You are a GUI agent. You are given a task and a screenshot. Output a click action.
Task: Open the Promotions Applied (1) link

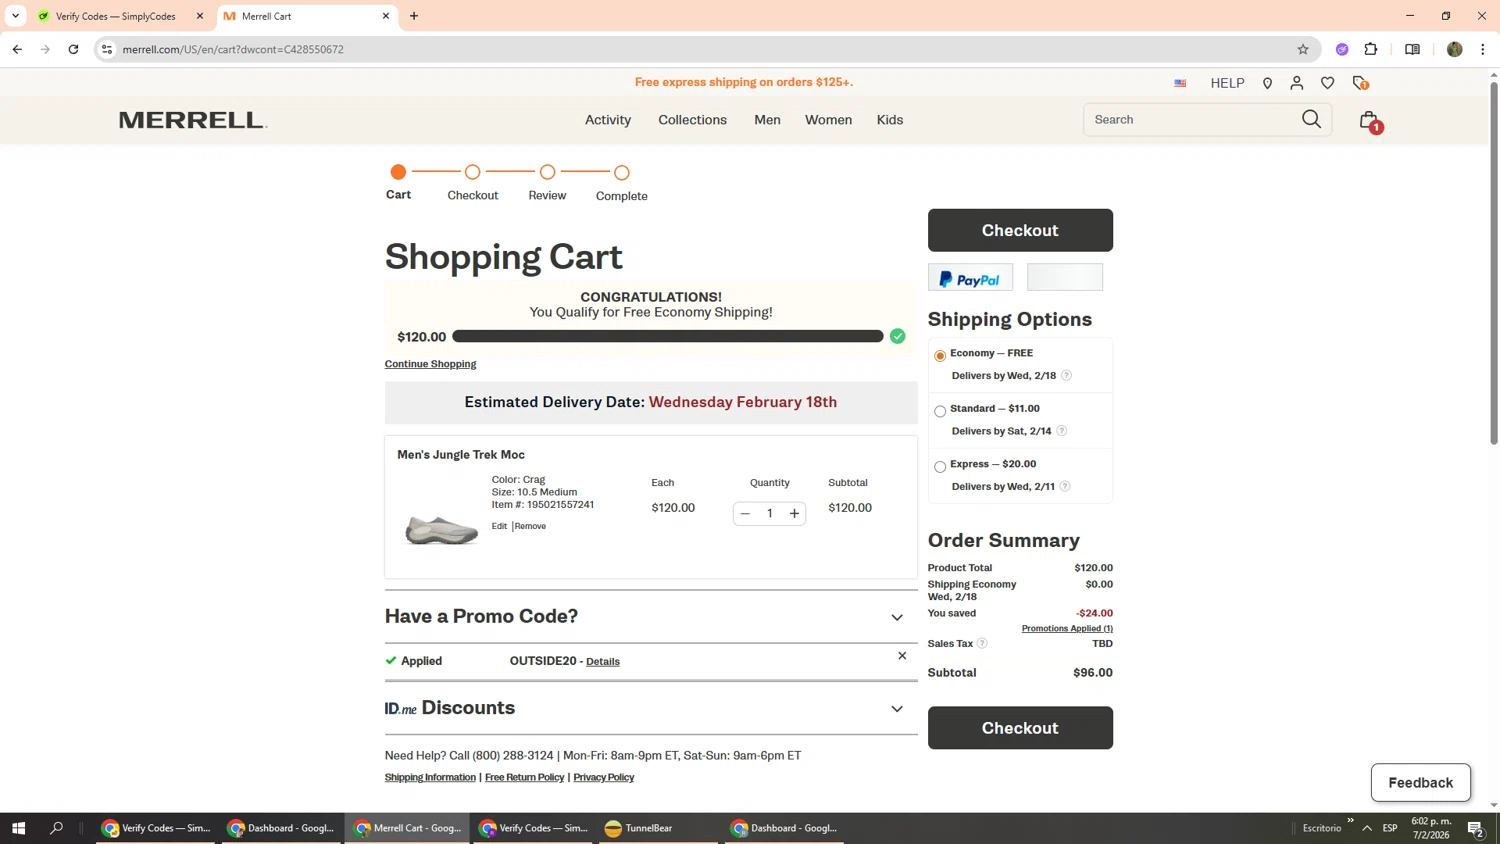tap(1067, 628)
